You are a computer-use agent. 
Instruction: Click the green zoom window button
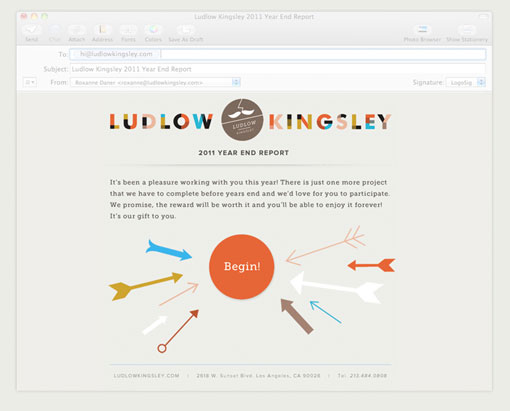click(44, 16)
